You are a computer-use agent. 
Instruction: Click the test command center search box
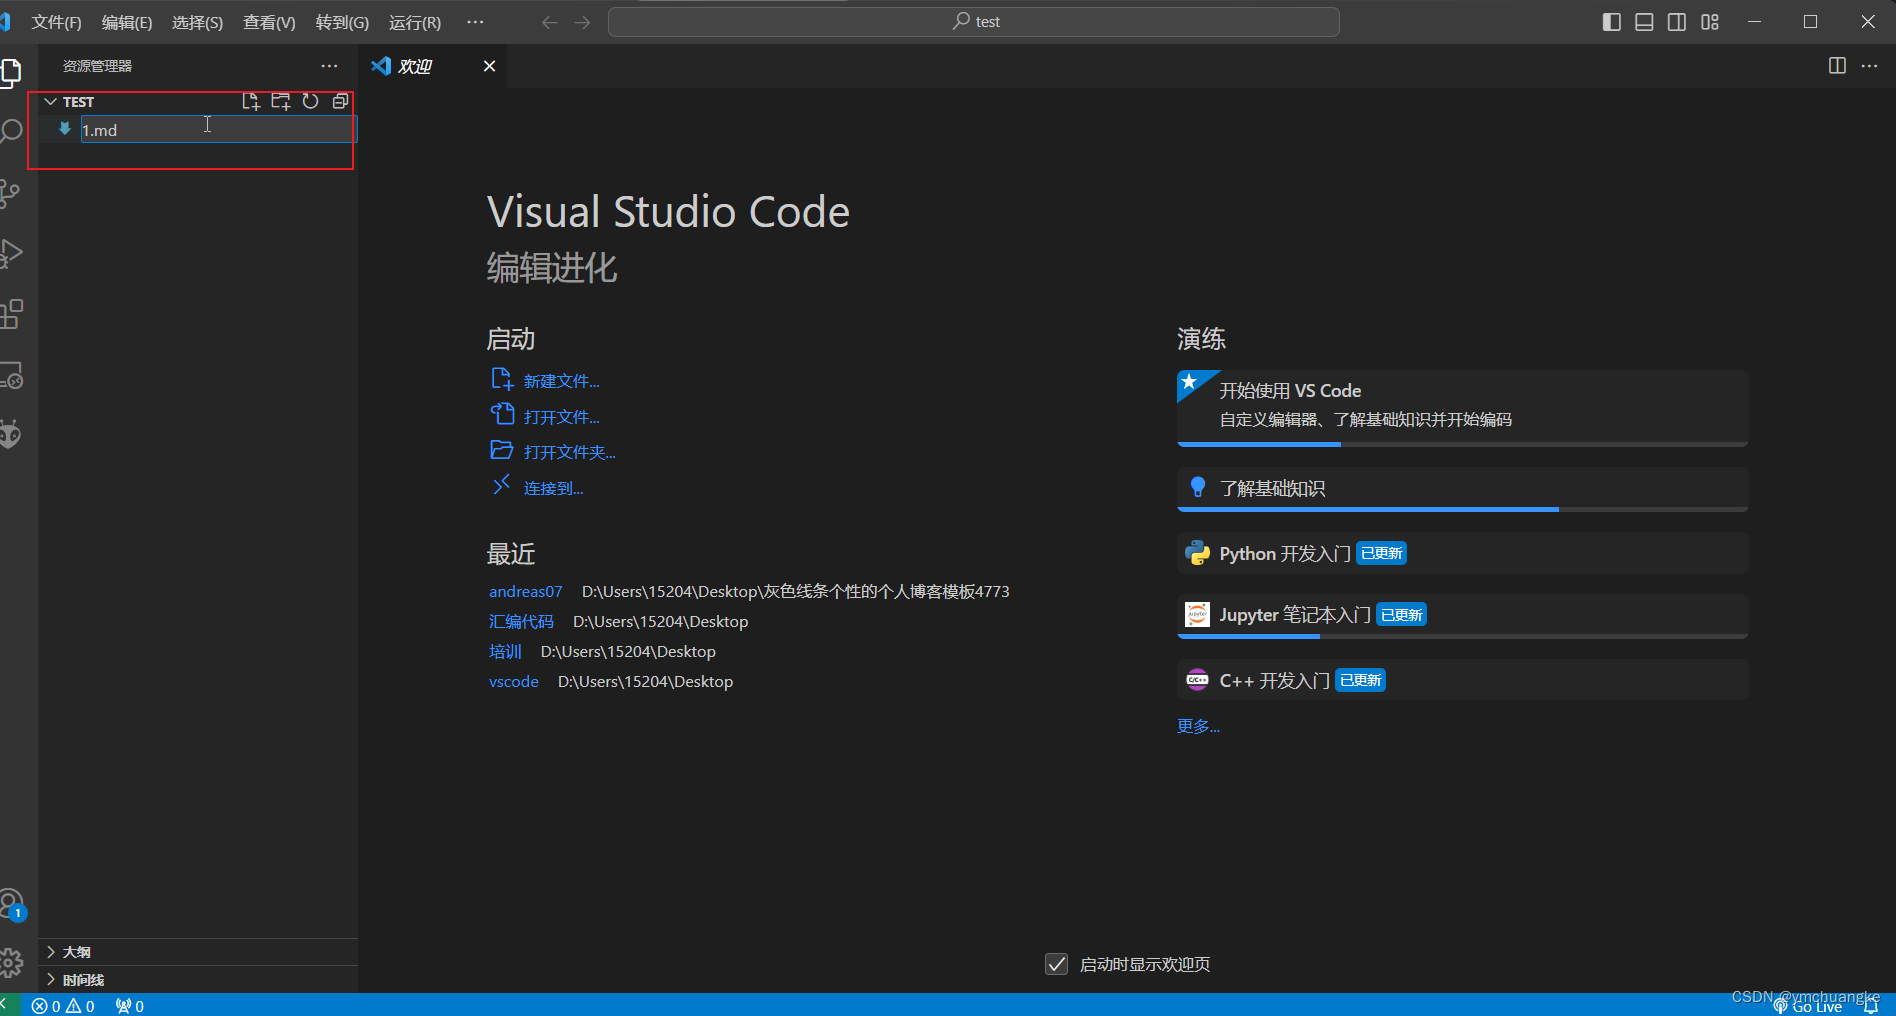974,22
